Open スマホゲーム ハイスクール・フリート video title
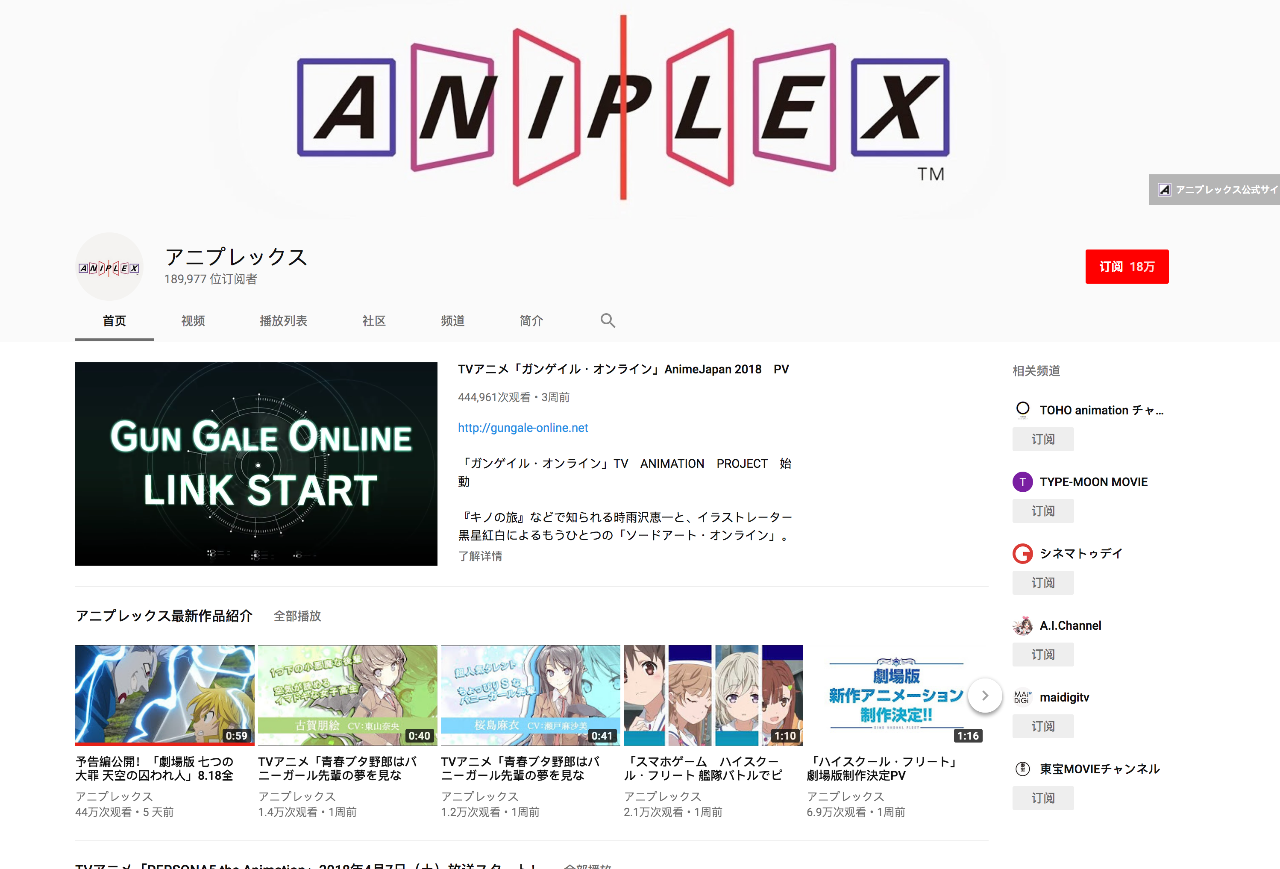 click(x=703, y=769)
